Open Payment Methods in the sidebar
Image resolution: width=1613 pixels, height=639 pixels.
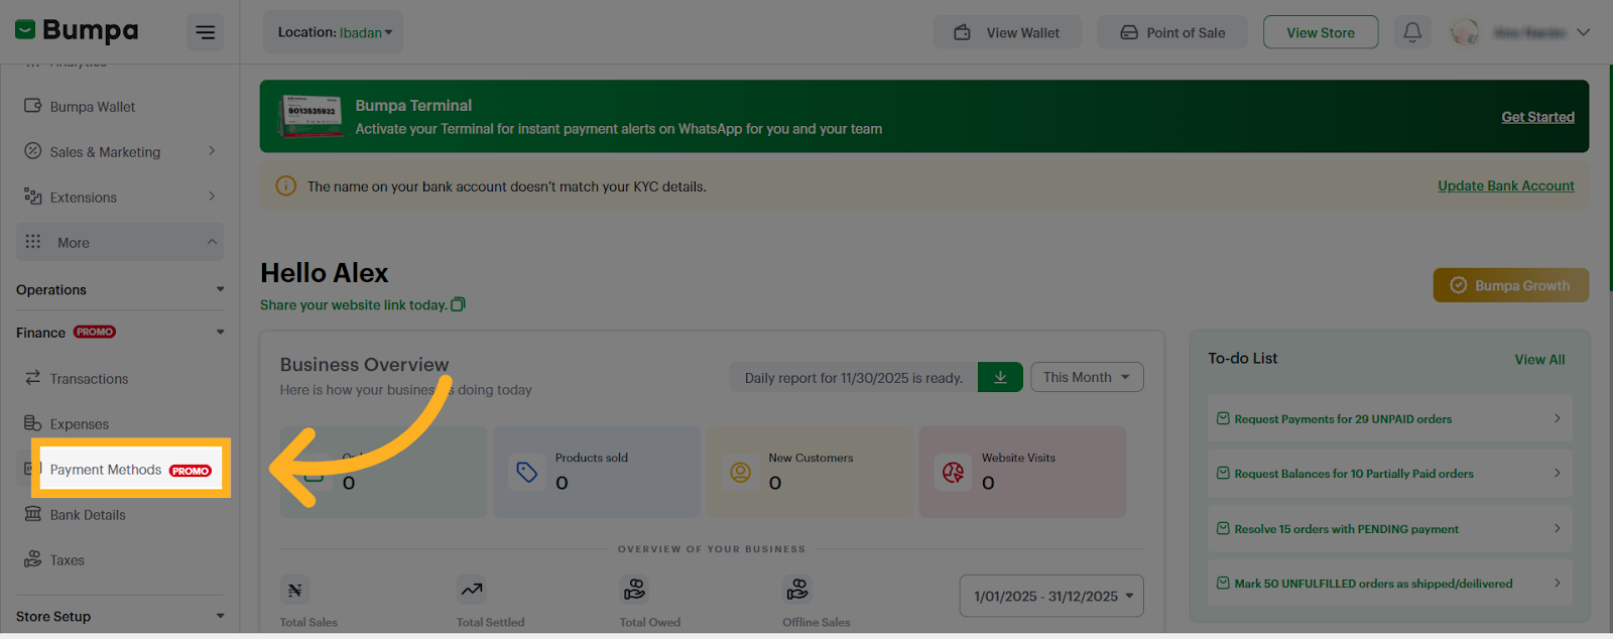tap(130, 469)
